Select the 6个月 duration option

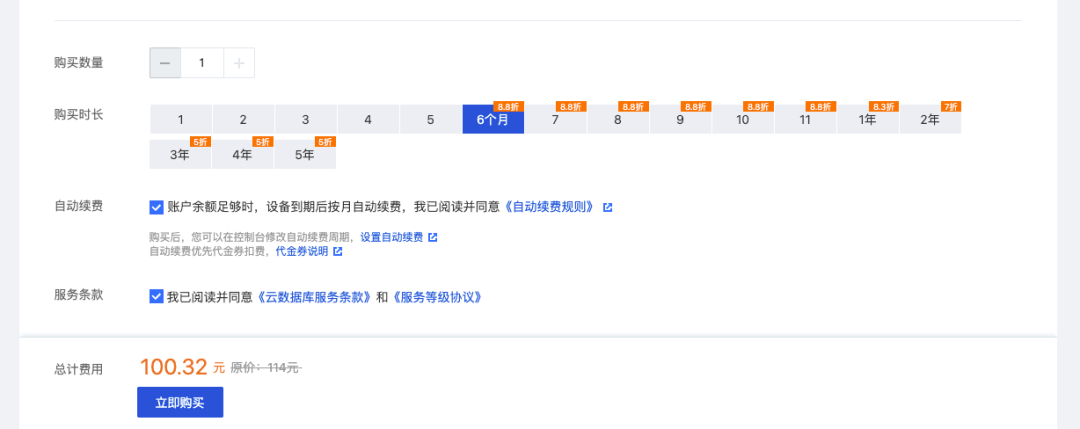coord(493,119)
